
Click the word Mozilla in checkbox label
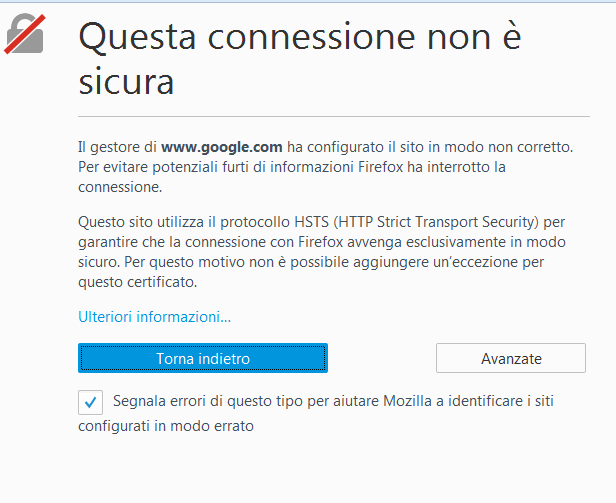[407, 401]
